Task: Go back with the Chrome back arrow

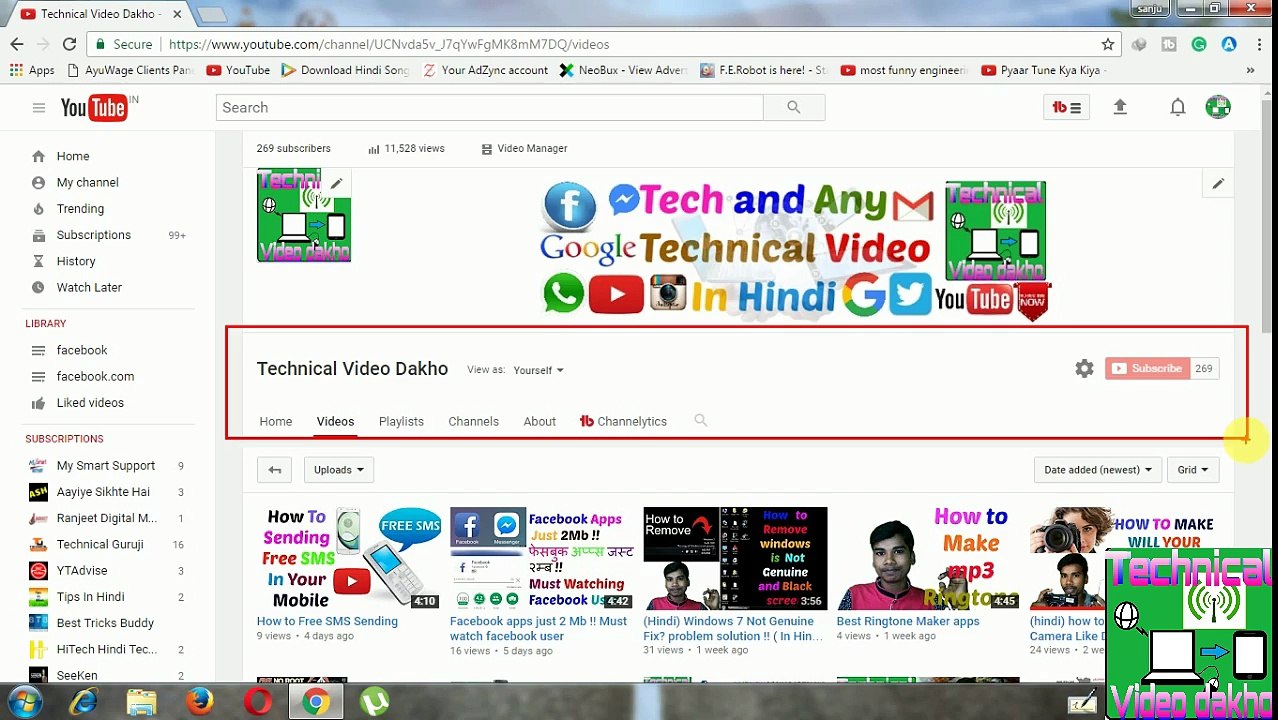Action: [x=17, y=44]
